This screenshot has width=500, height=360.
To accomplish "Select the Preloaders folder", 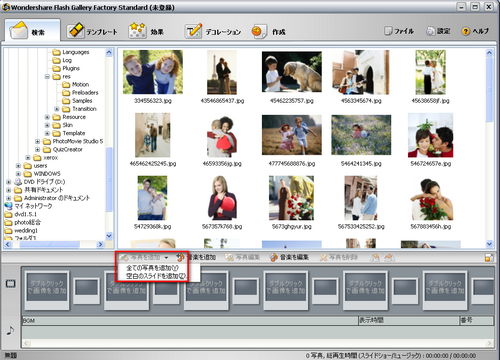I will click(x=81, y=93).
